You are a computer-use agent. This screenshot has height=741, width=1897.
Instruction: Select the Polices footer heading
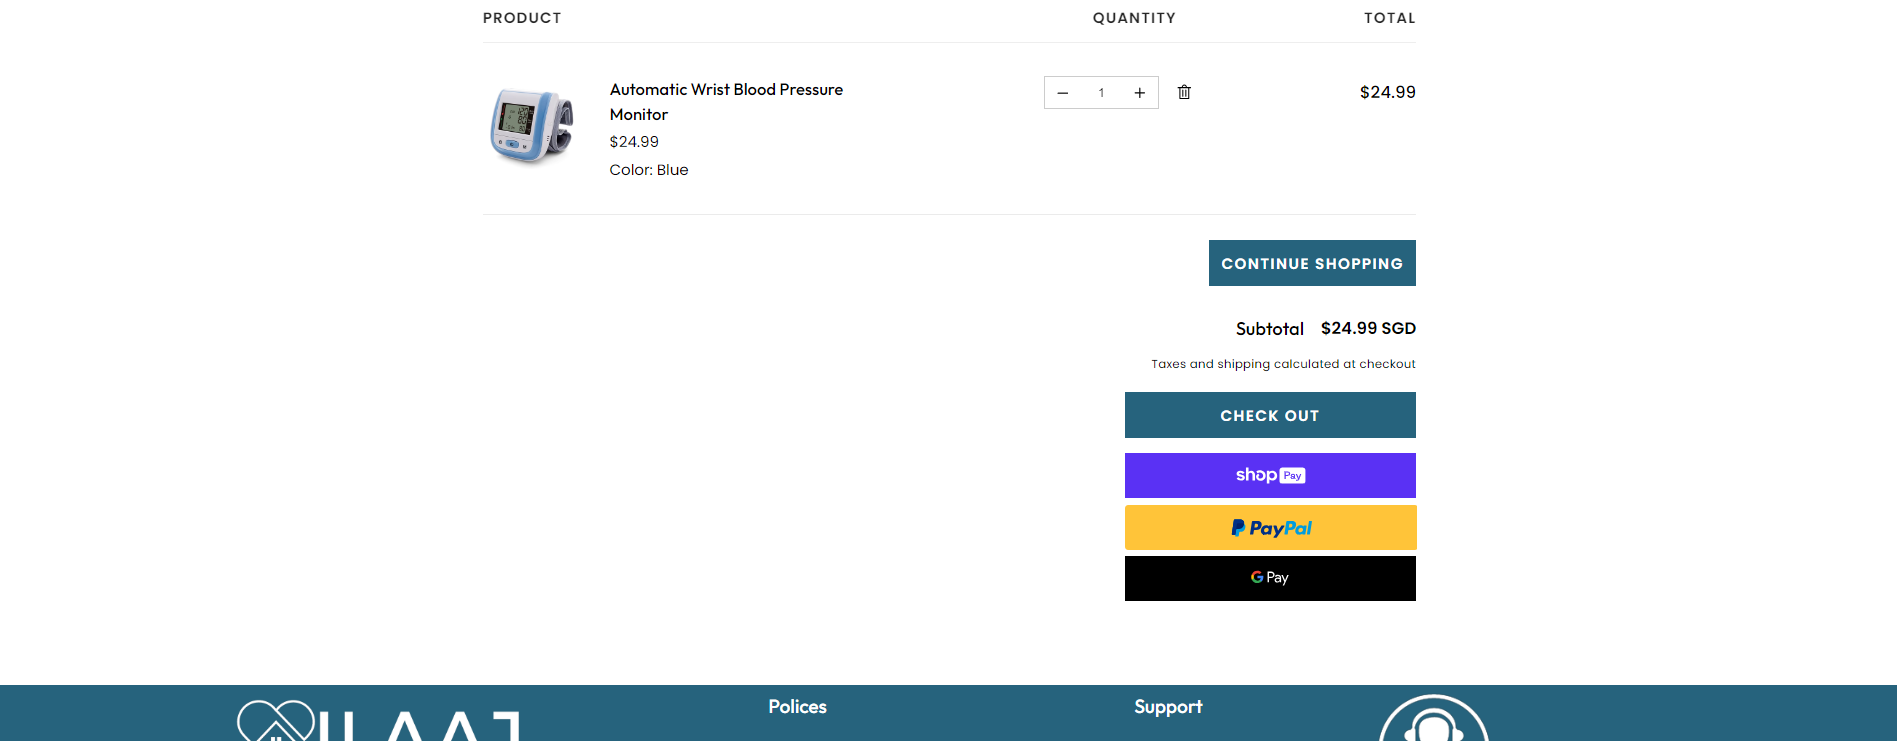coord(797,707)
